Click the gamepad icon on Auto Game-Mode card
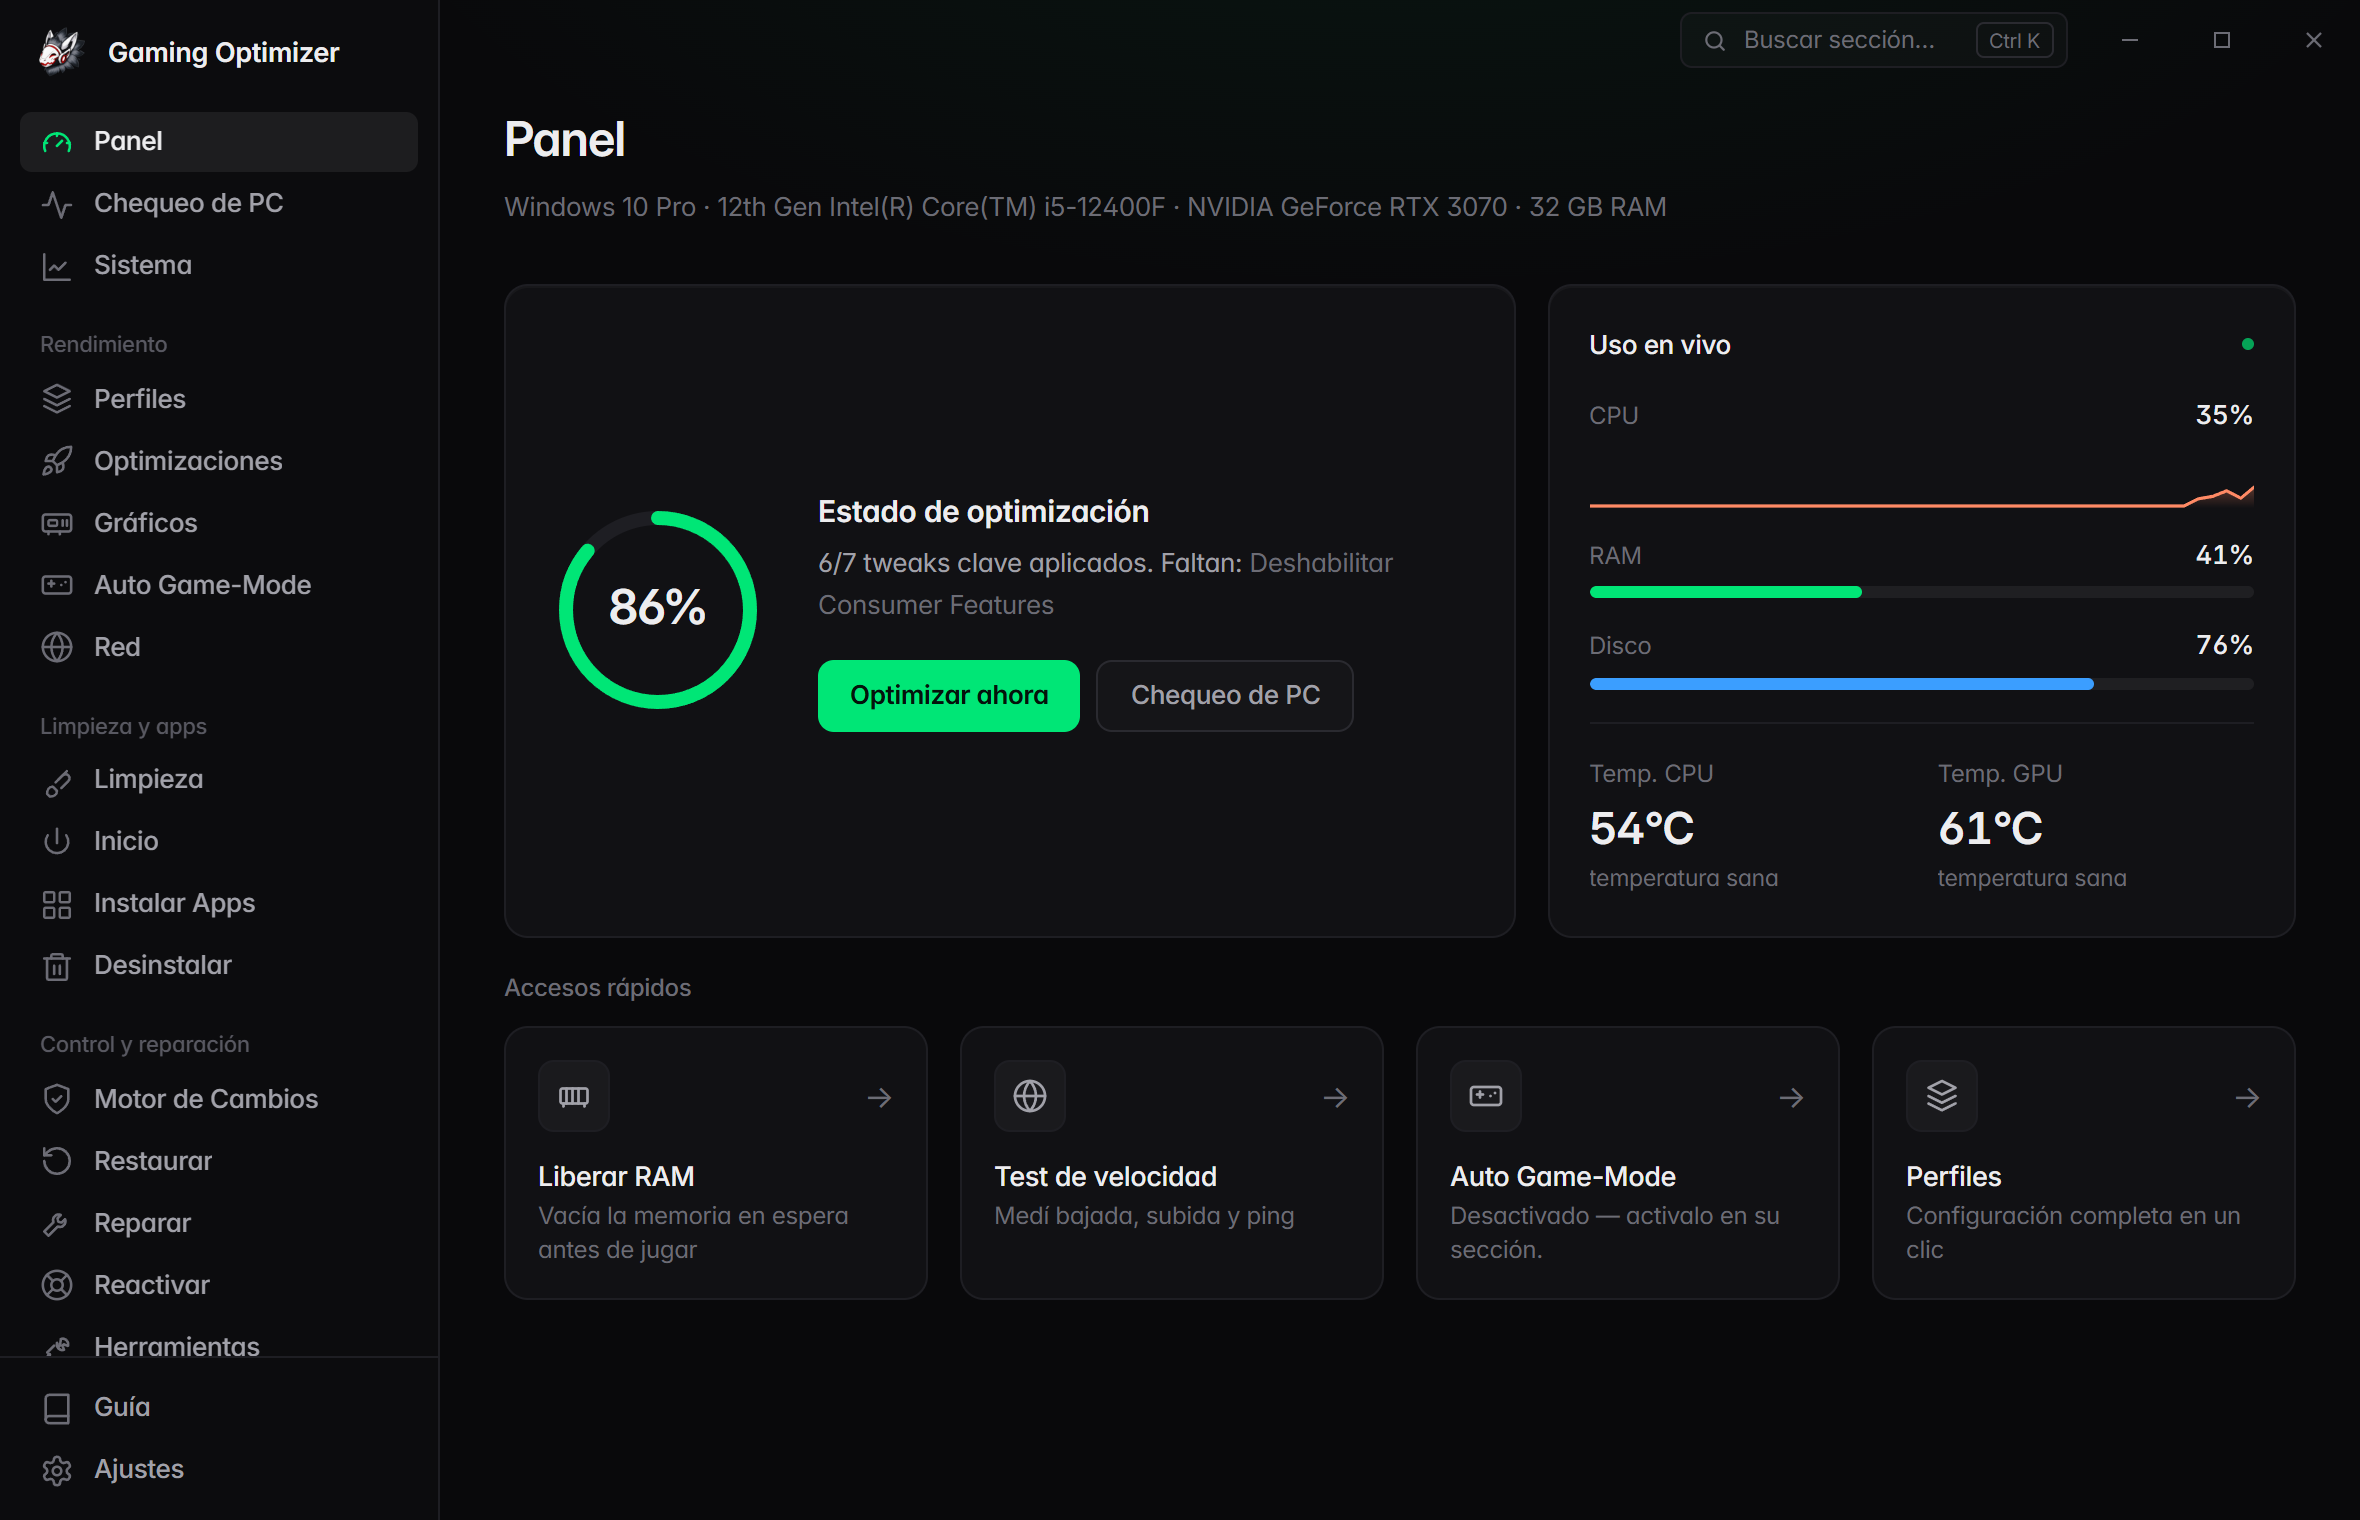Screen dimensions: 2360x1520 (x=1486, y=1096)
